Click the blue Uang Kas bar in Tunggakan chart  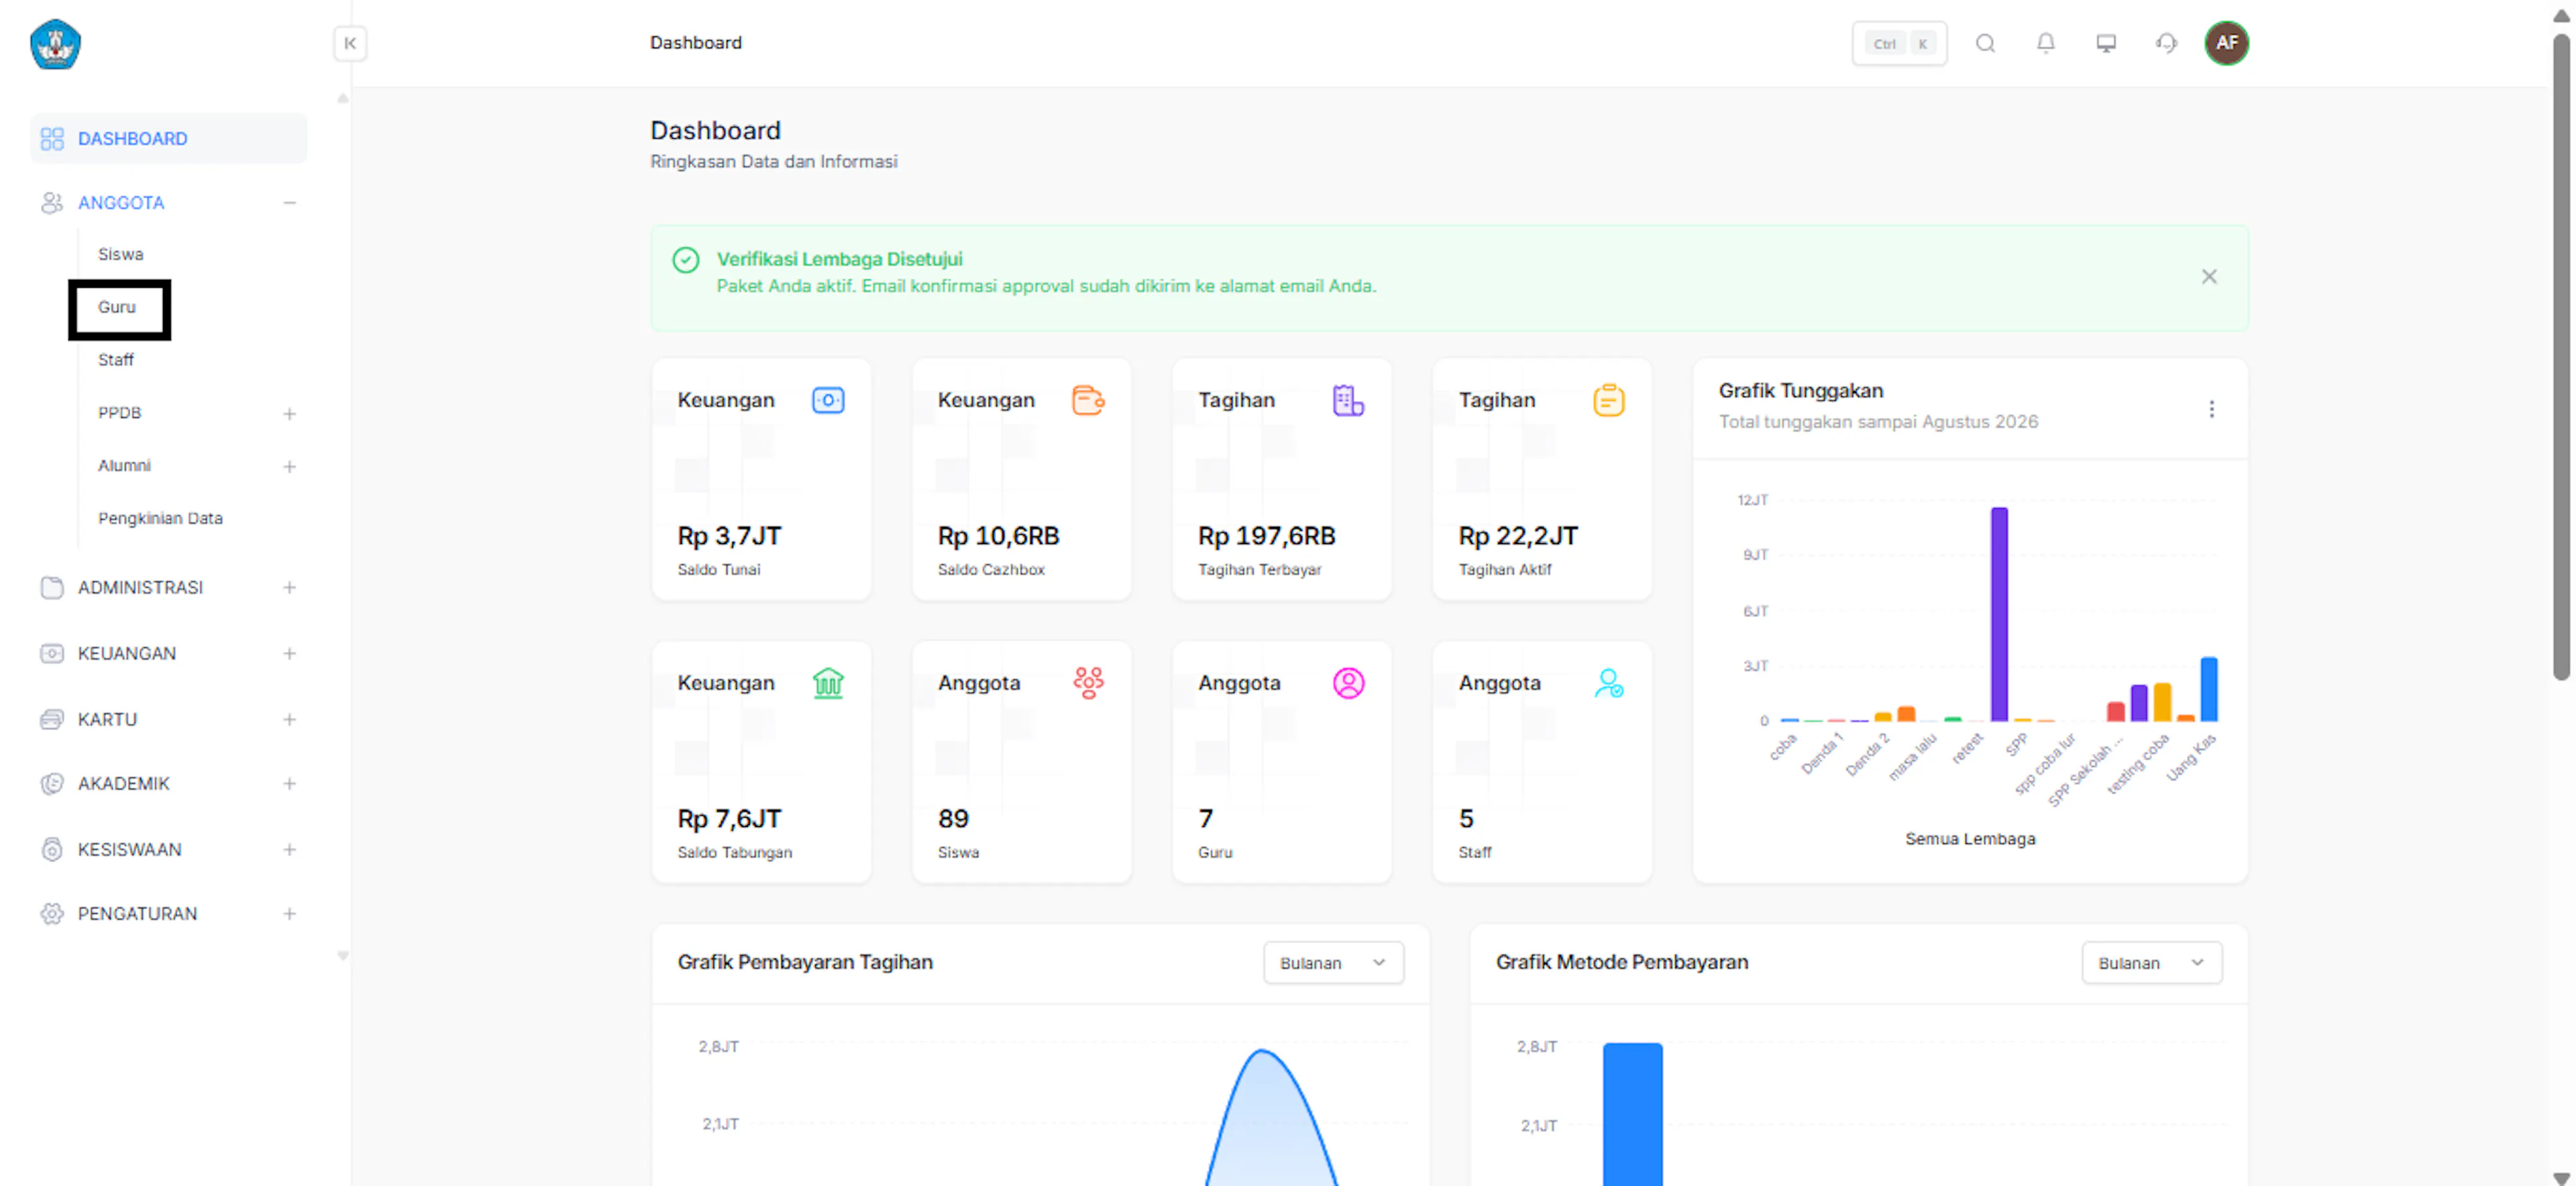point(2208,689)
